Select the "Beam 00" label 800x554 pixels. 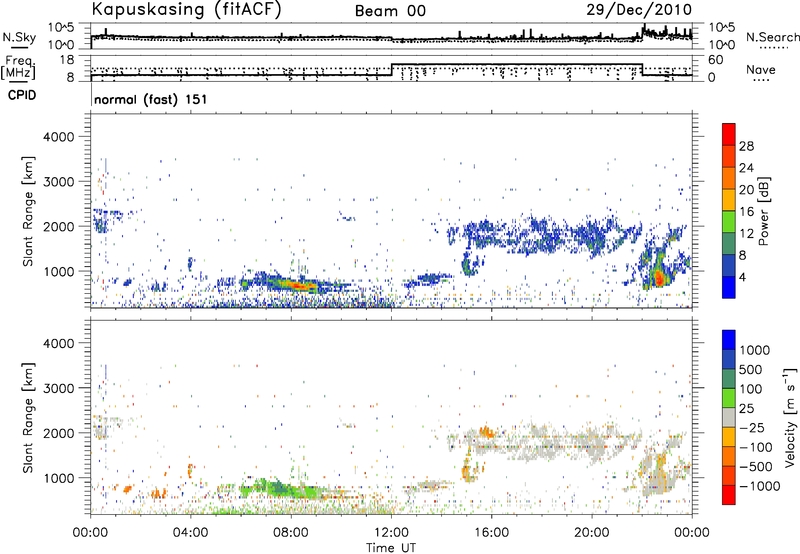390,11
